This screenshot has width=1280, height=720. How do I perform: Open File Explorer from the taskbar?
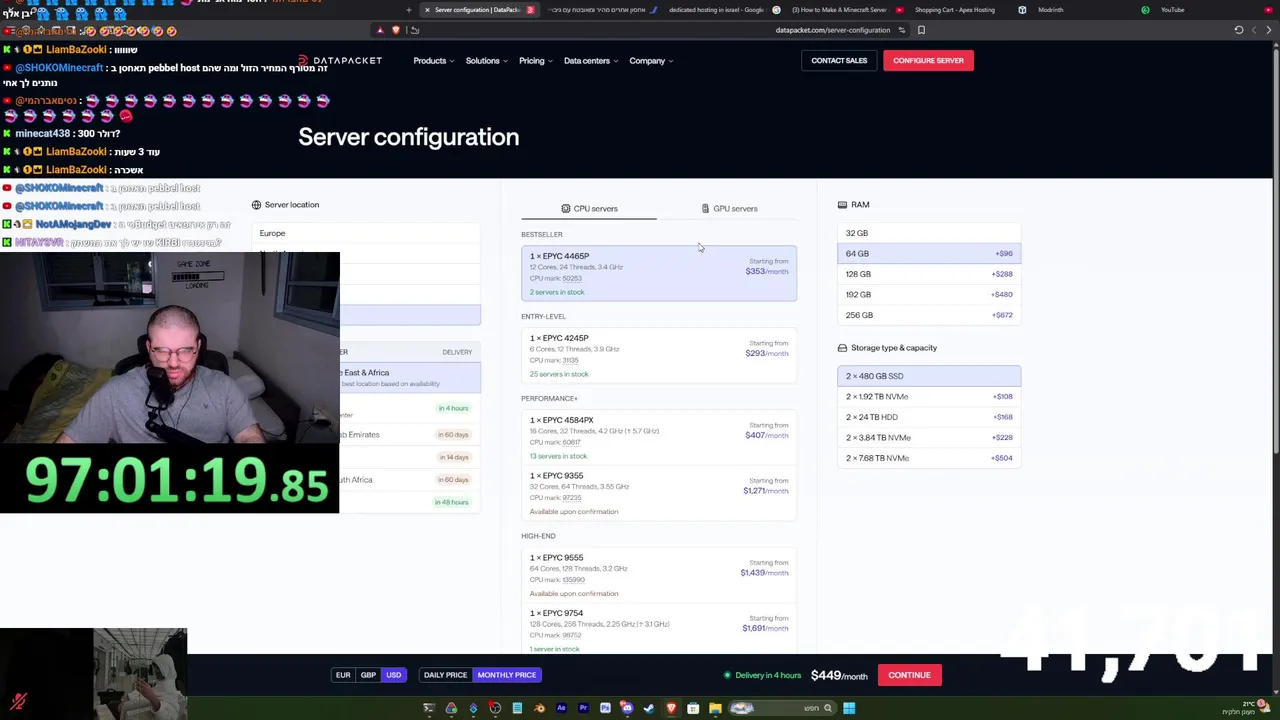click(715, 708)
